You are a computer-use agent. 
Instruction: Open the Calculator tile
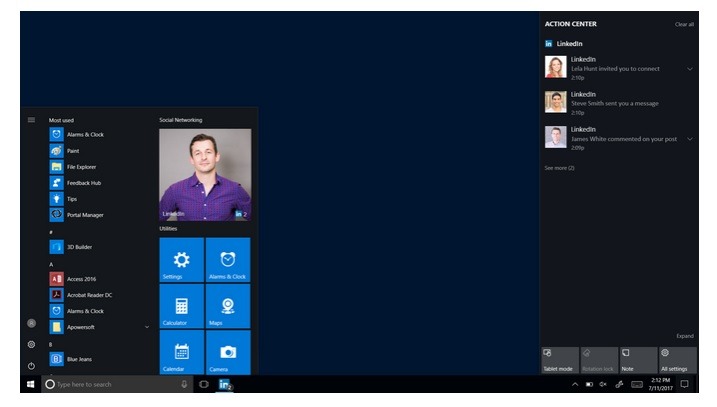(182, 306)
